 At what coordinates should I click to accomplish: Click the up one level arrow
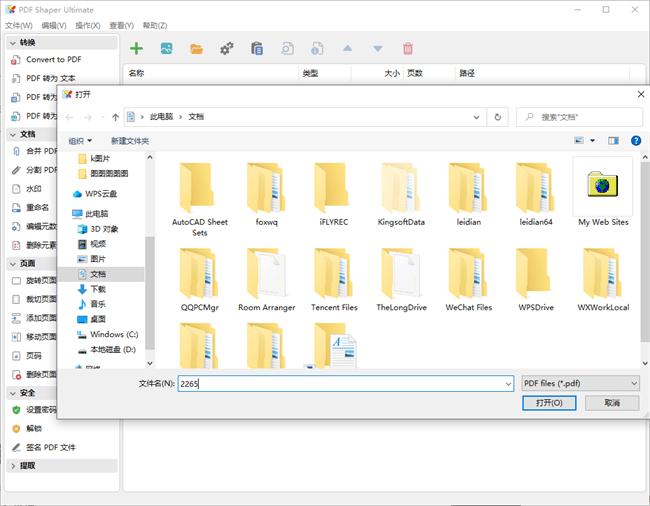(116, 117)
